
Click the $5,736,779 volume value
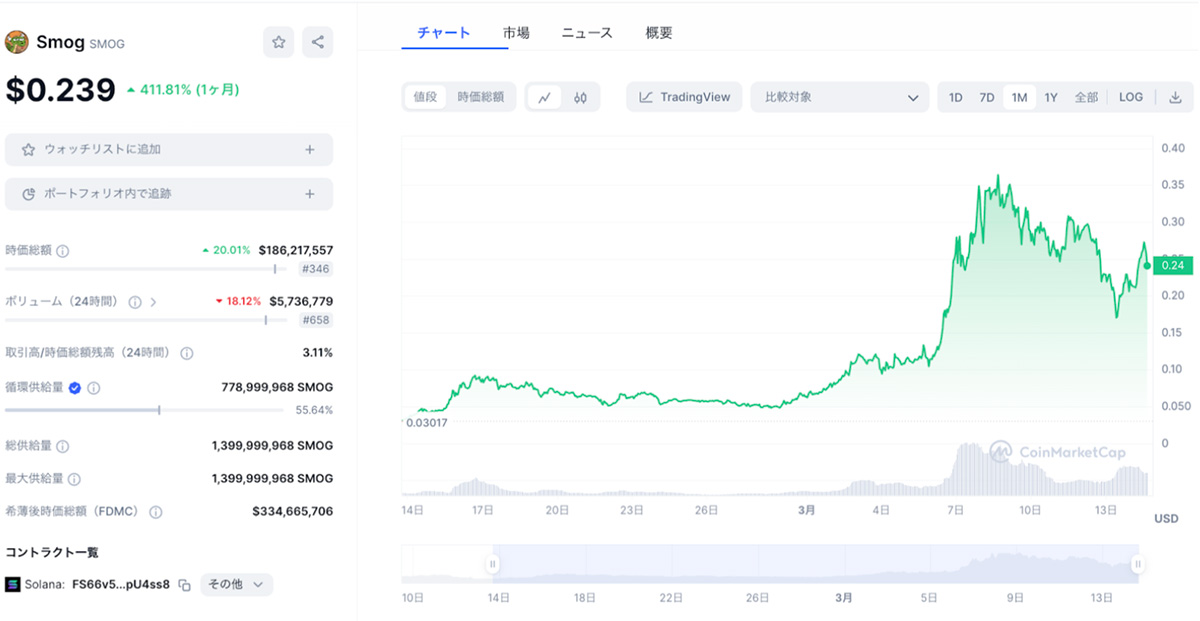[x=301, y=301]
